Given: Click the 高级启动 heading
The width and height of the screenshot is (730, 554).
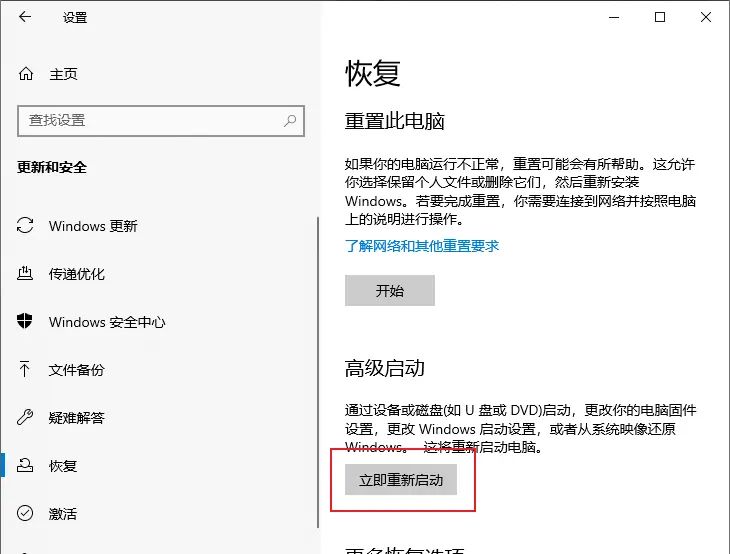Looking at the screenshot, I should click(x=385, y=368).
